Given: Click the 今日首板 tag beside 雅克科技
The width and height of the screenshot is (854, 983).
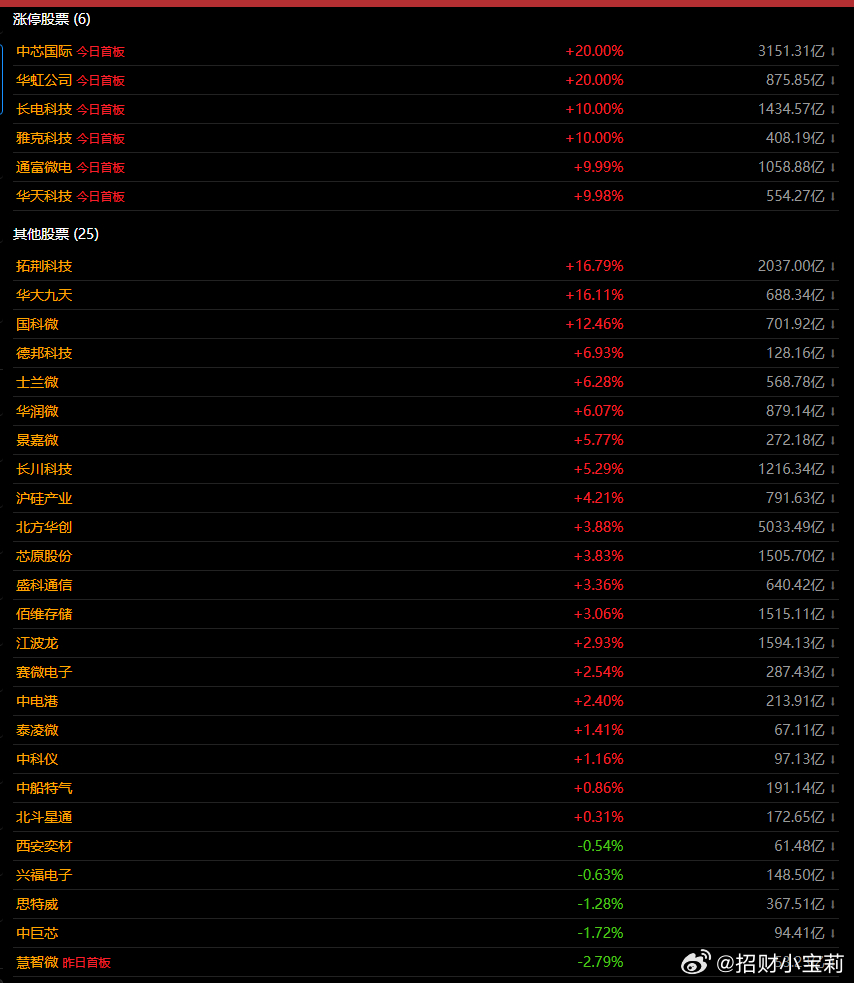Looking at the screenshot, I should click(101, 139).
